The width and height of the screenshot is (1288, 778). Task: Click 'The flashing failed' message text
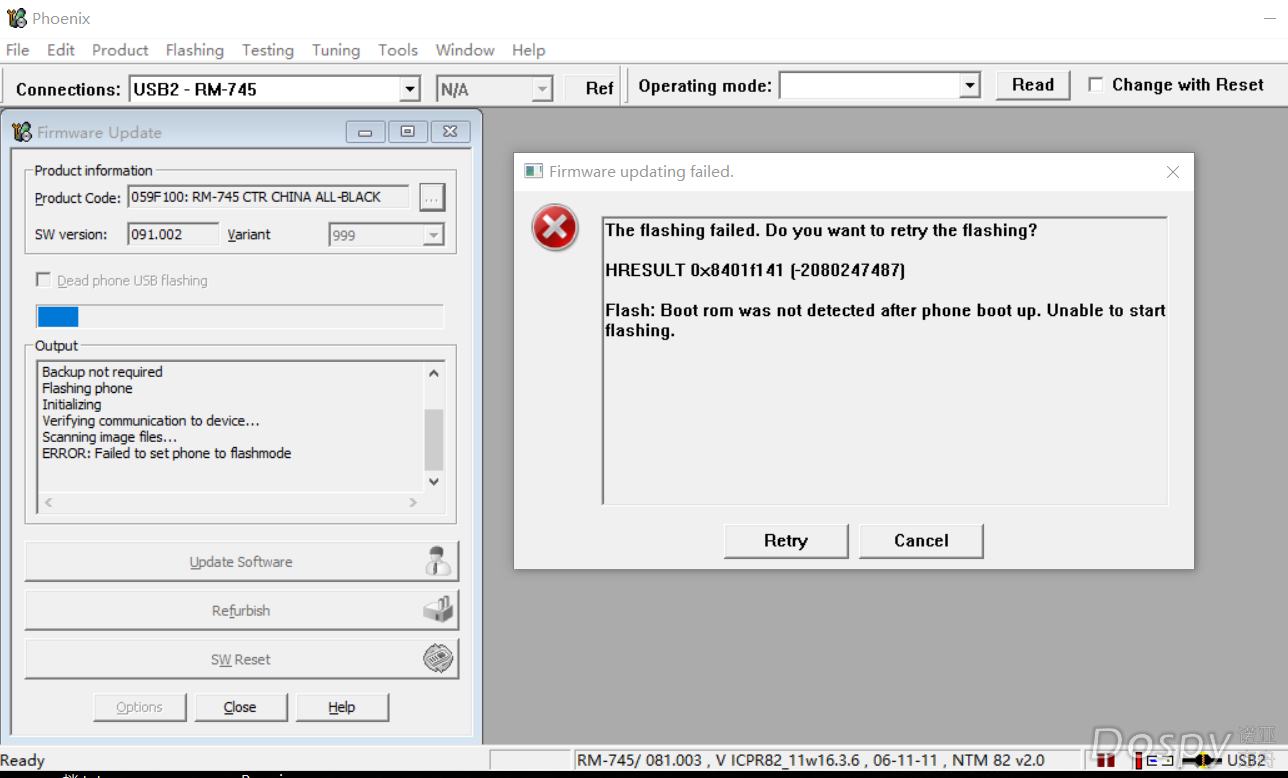[821, 230]
